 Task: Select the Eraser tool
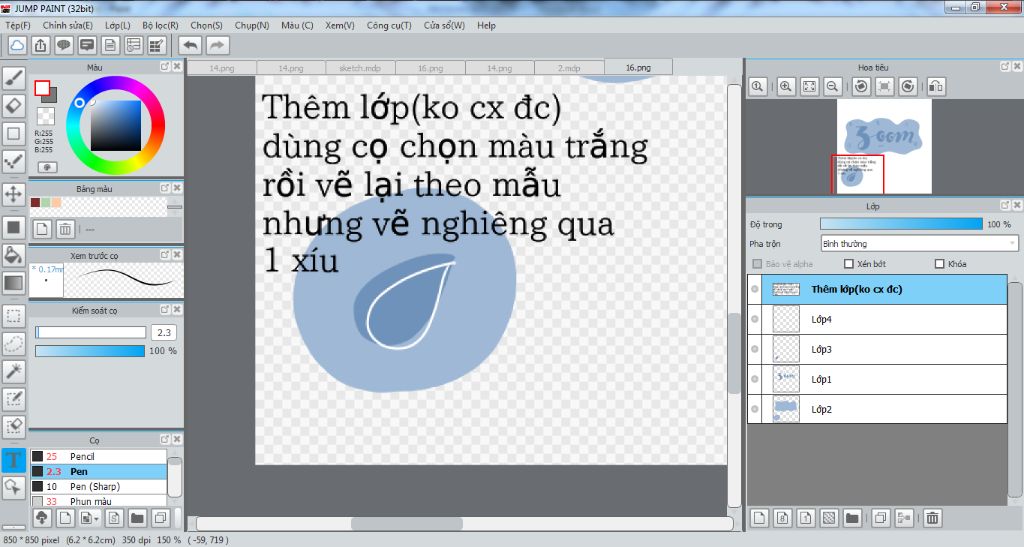pos(14,105)
